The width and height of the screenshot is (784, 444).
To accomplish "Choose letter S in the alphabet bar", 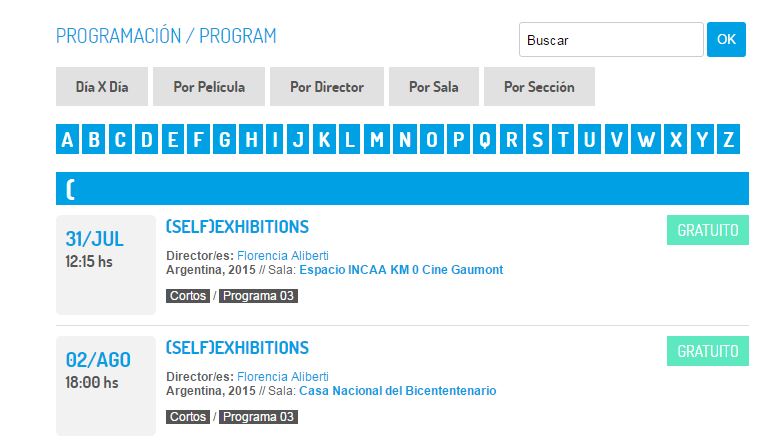I will pos(538,140).
